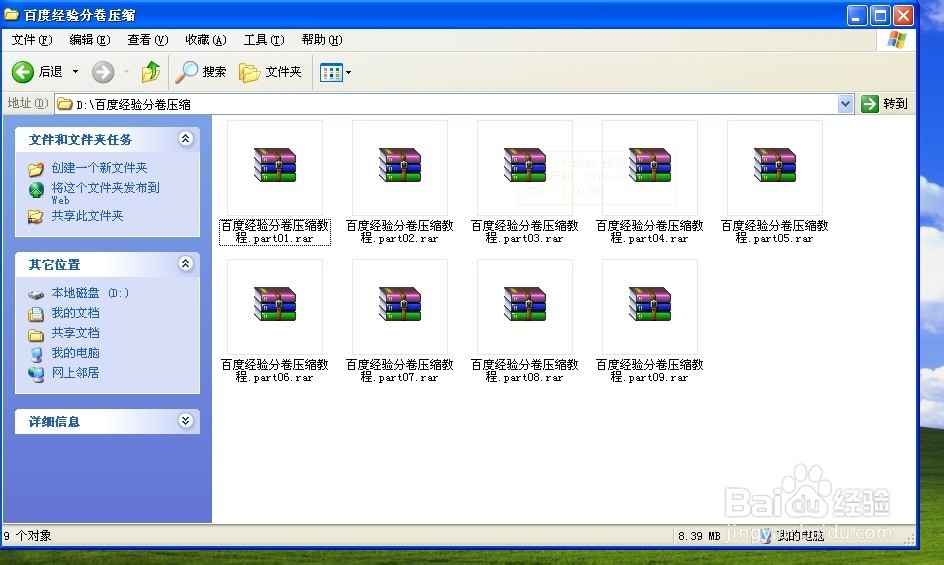
Task: Select the part09.rar archive icon
Action: pyautogui.click(x=650, y=304)
